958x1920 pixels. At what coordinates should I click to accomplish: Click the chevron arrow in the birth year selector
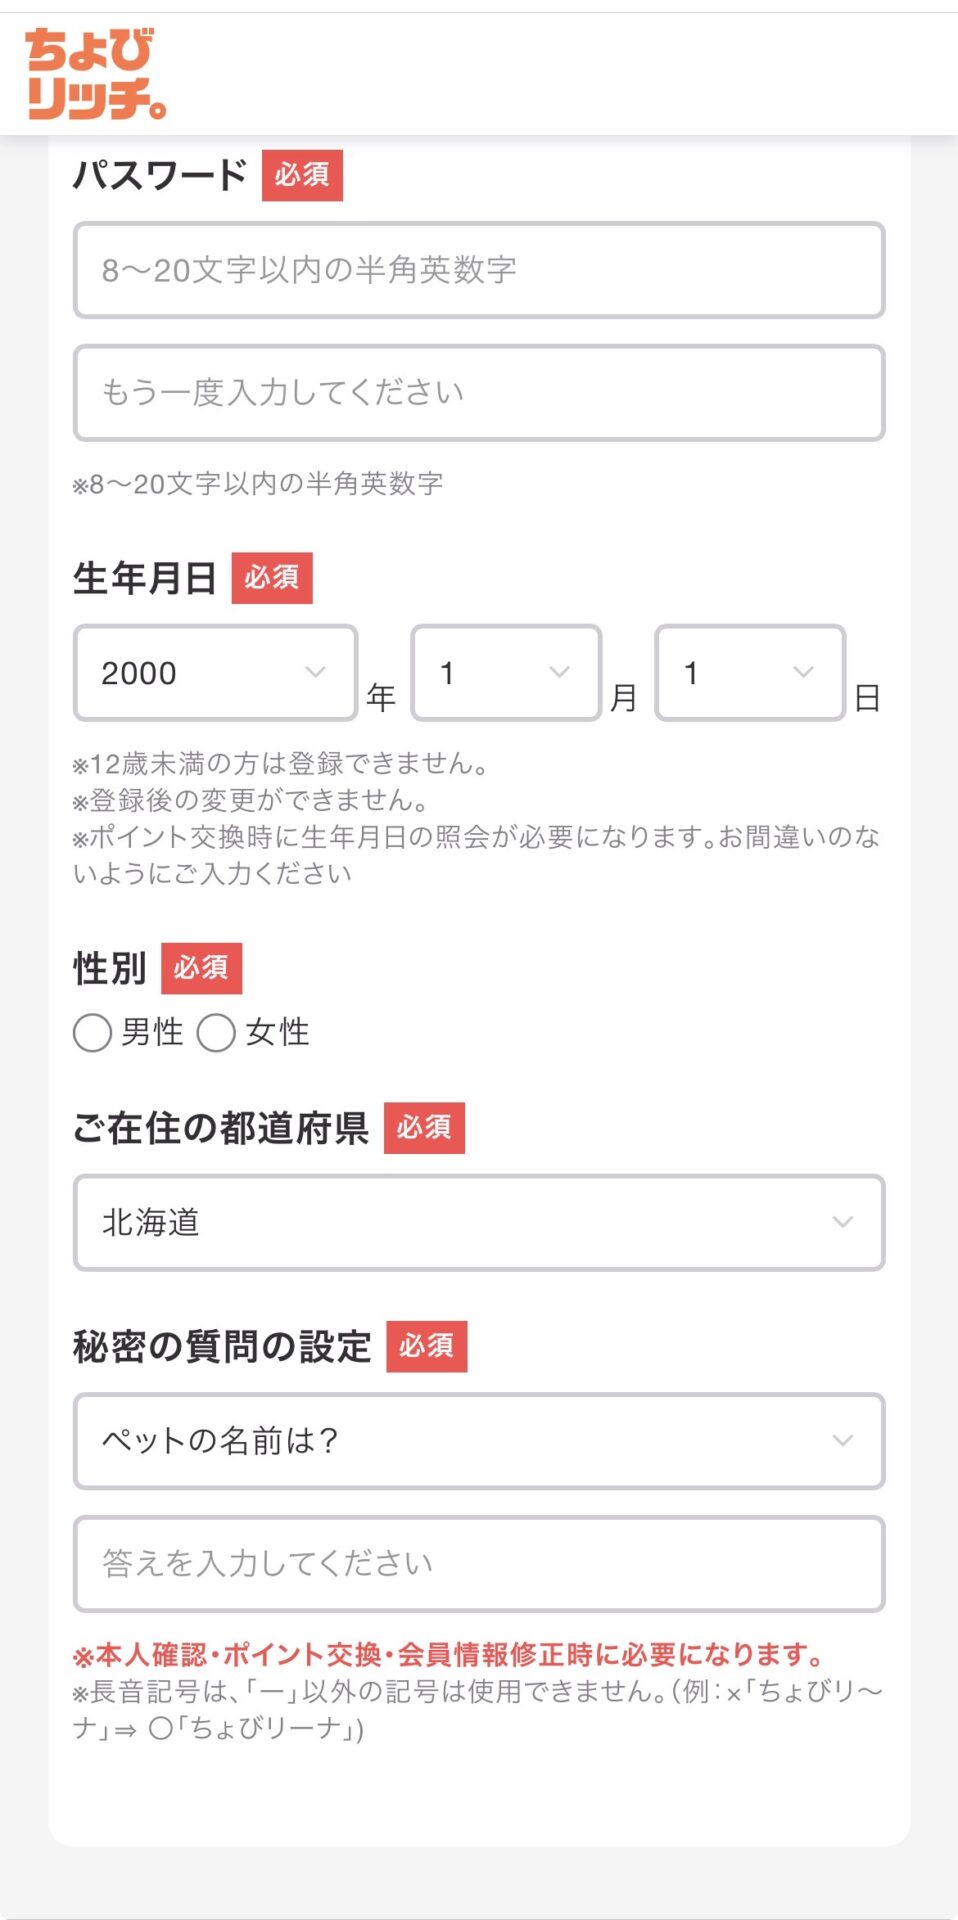(x=315, y=672)
